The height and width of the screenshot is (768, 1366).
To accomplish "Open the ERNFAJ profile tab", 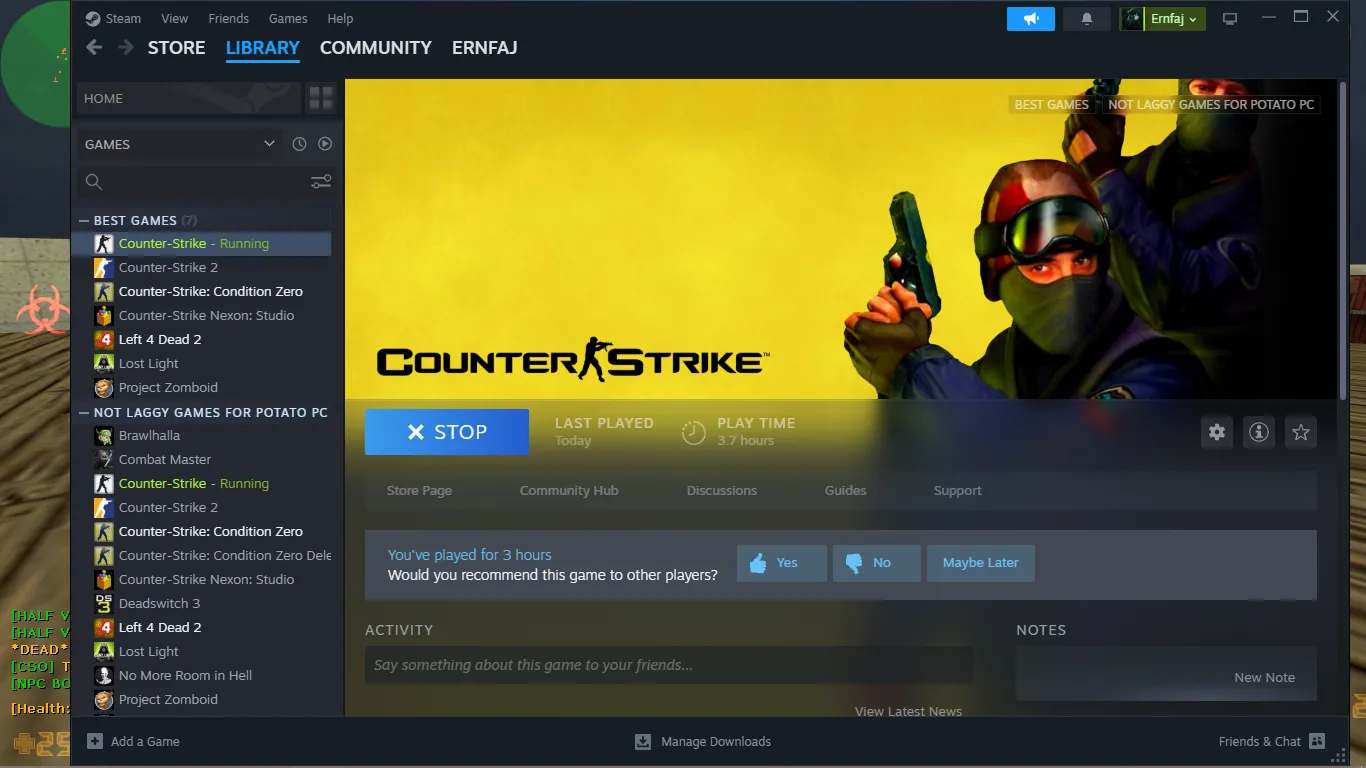I will pos(484,47).
